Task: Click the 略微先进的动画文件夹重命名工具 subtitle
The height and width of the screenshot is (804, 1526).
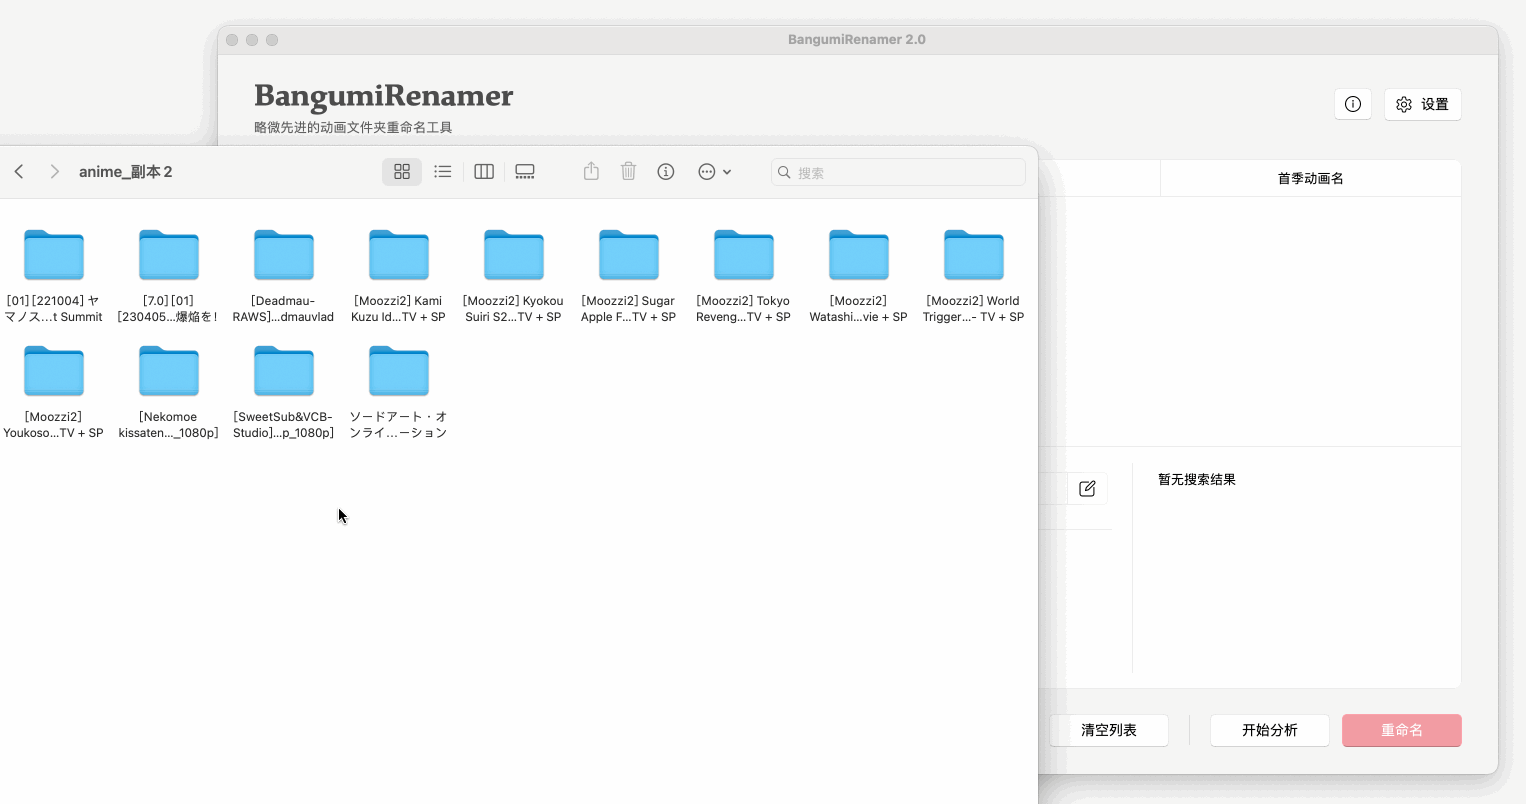Action: tap(353, 128)
